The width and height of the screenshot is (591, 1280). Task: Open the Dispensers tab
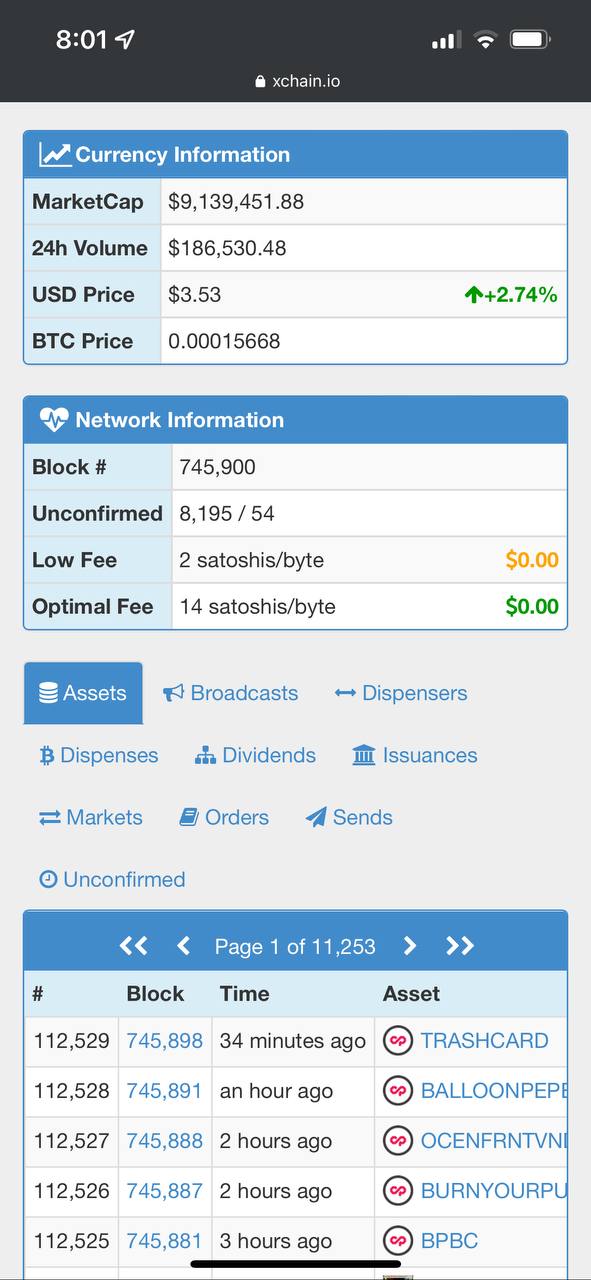pos(401,693)
